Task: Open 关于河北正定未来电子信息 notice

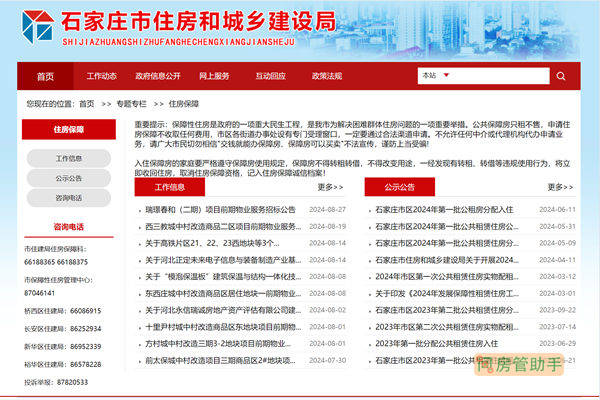Action: click(223, 260)
